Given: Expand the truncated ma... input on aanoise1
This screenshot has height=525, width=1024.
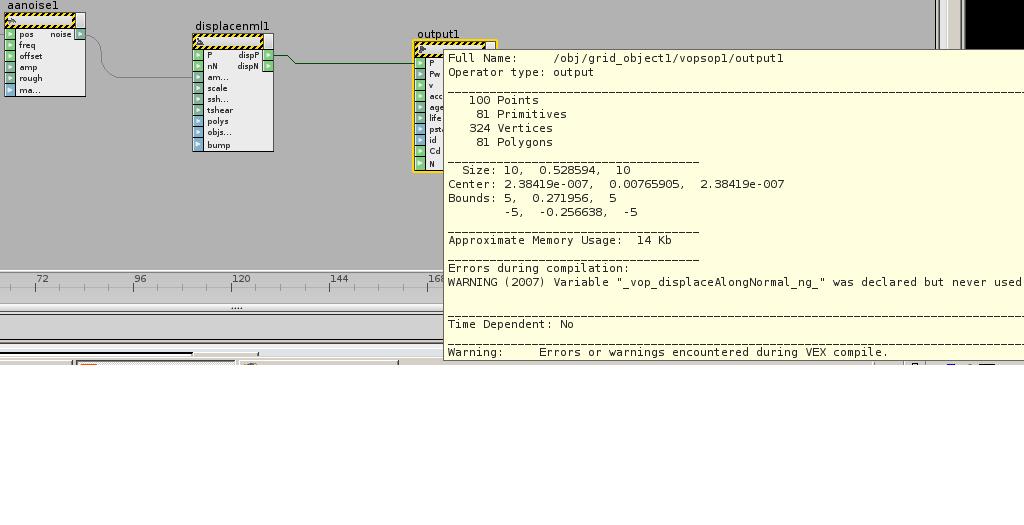Looking at the screenshot, I should tap(29, 90).
